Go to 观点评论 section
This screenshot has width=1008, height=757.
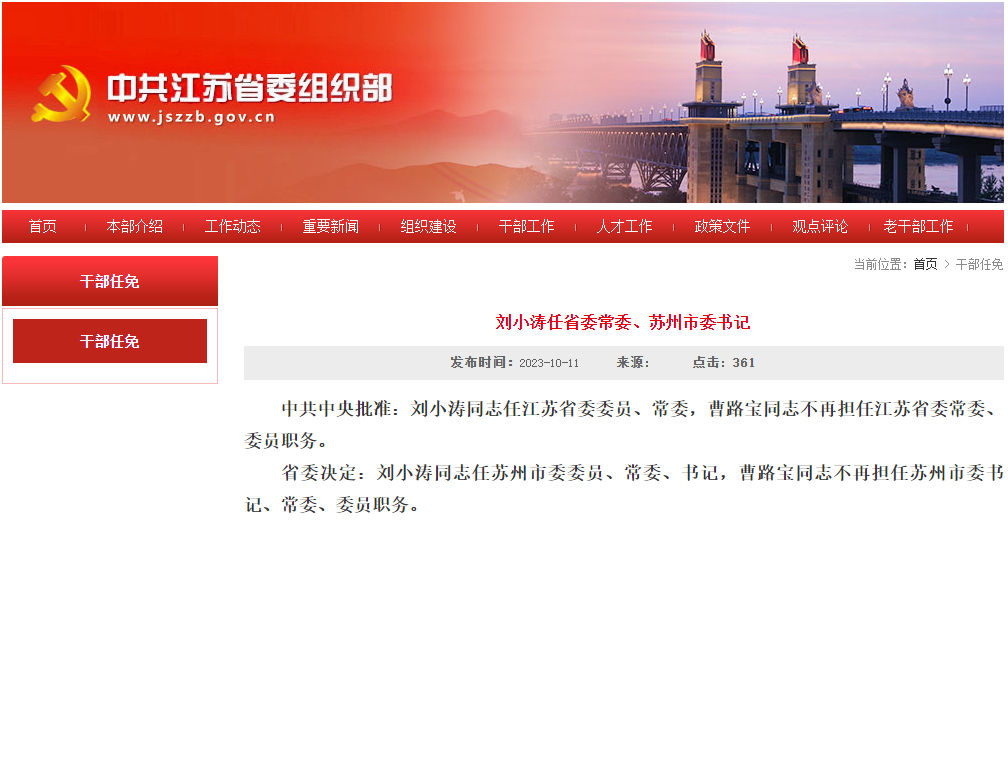820,226
